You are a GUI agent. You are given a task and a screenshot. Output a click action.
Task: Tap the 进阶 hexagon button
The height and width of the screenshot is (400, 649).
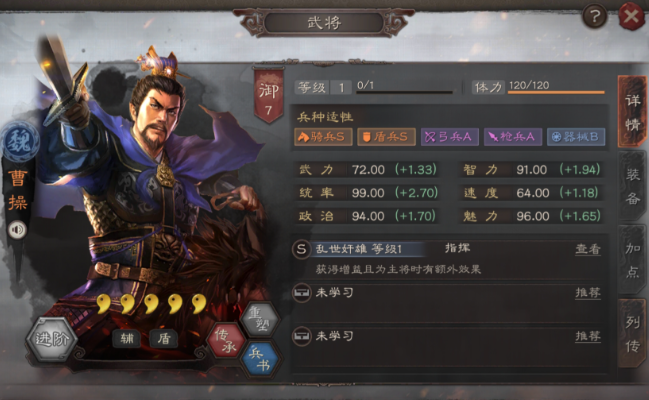[x=51, y=339]
